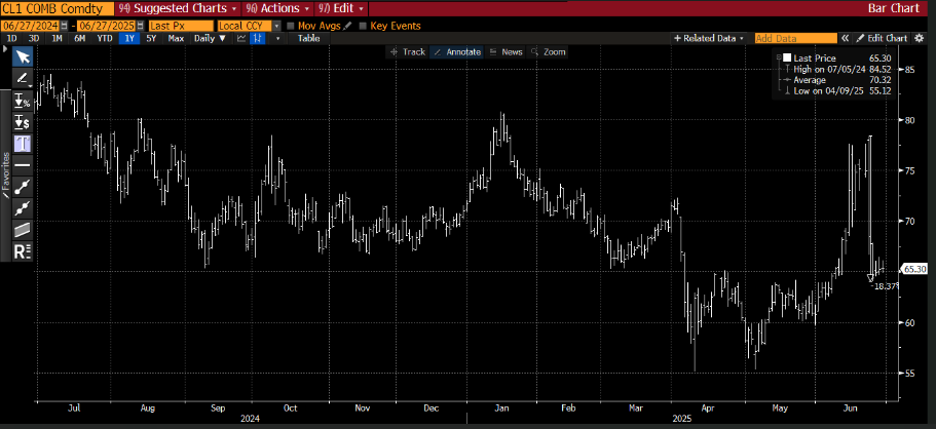Click the Table view button
The image size is (936, 430).
point(309,38)
